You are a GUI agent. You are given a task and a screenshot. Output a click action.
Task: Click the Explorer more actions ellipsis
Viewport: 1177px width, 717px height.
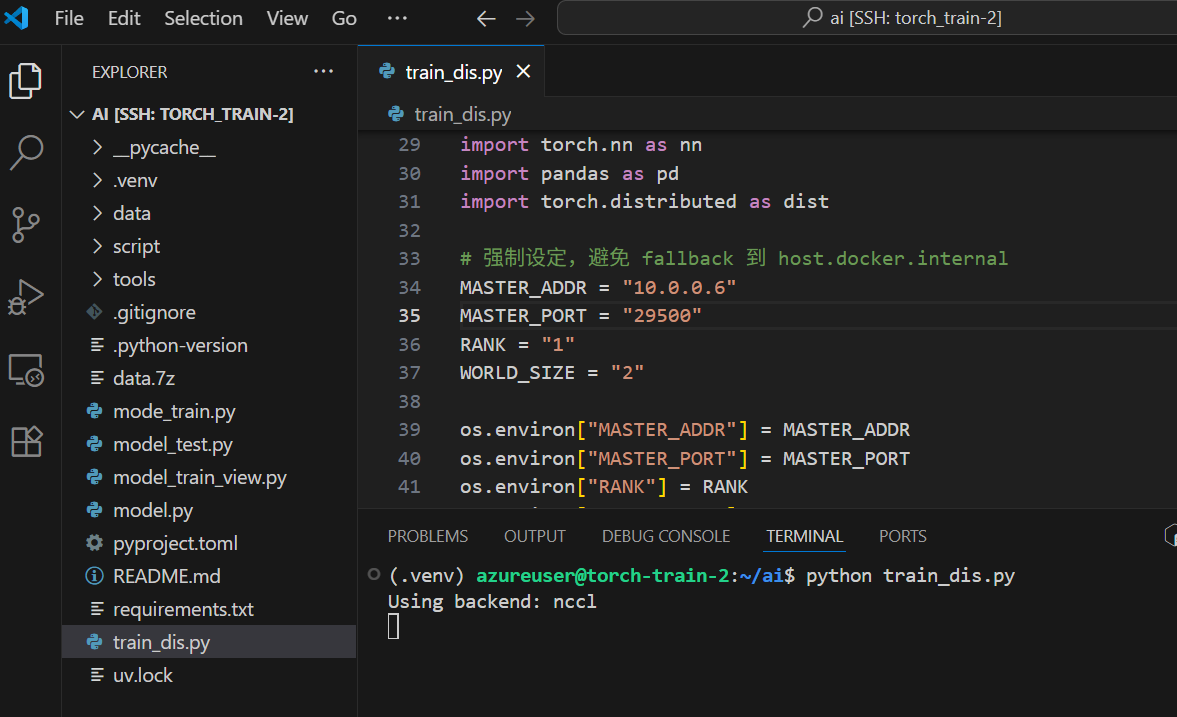pos(323,72)
